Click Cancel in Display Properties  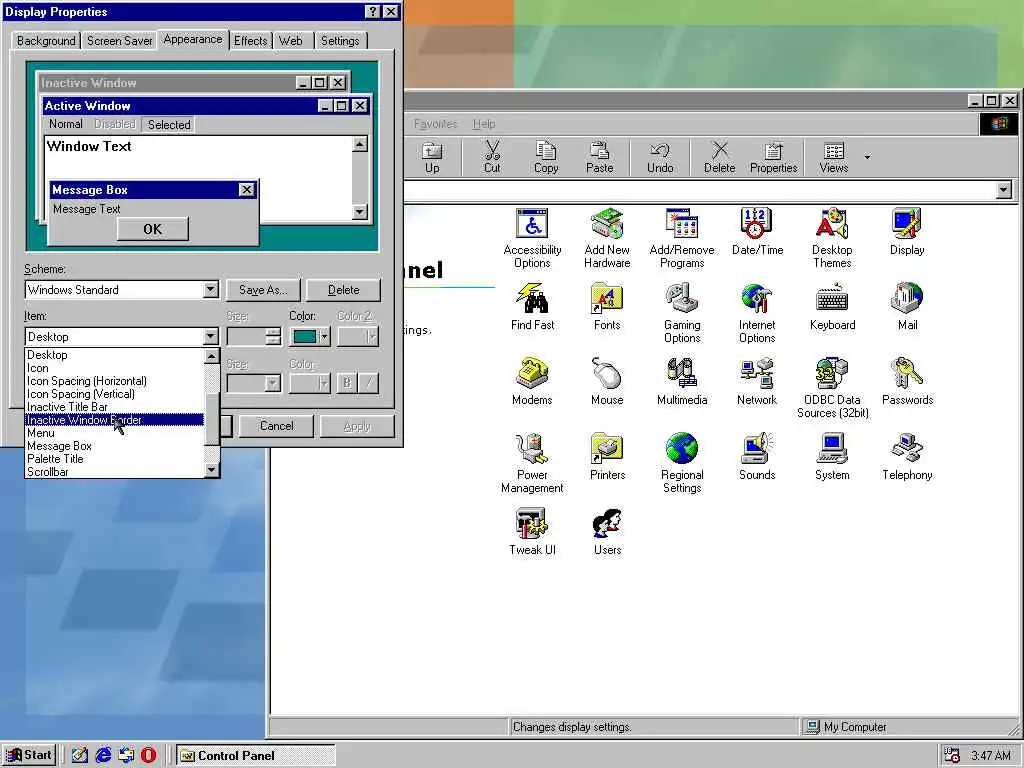point(277,426)
